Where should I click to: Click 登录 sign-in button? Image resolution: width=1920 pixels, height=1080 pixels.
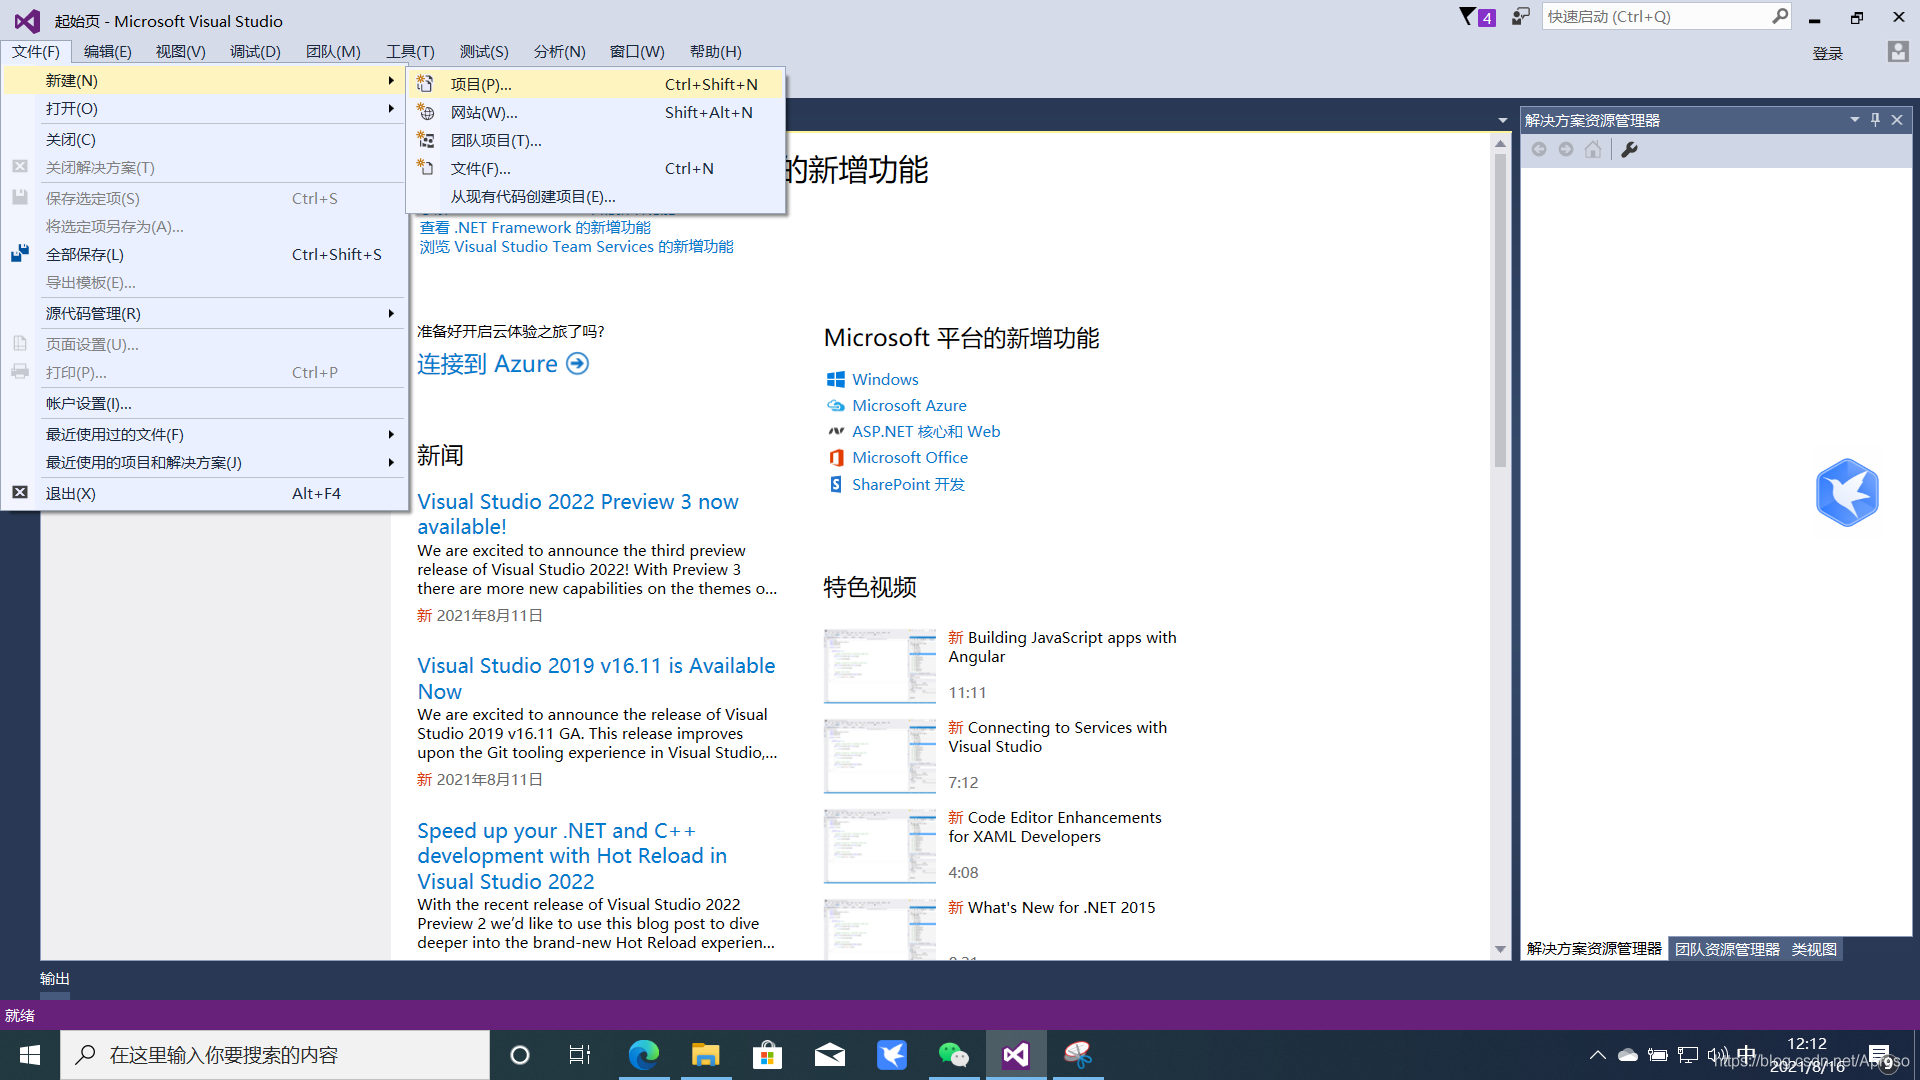click(1828, 53)
